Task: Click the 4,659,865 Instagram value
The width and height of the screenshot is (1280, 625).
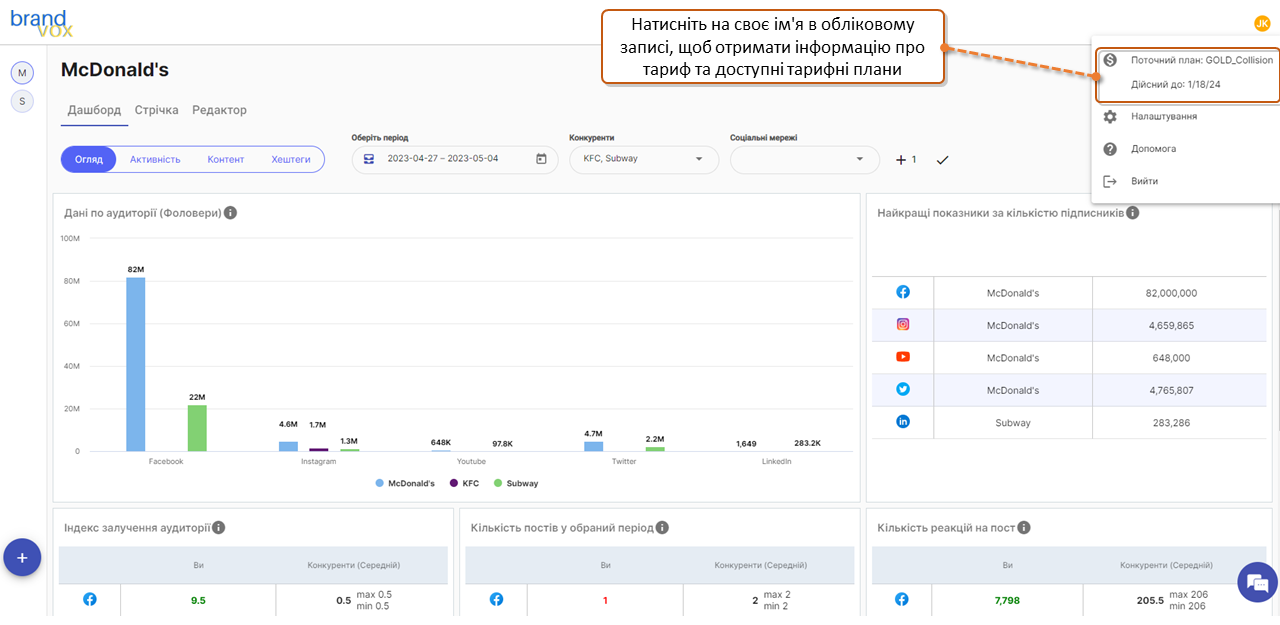Action: coord(1171,325)
